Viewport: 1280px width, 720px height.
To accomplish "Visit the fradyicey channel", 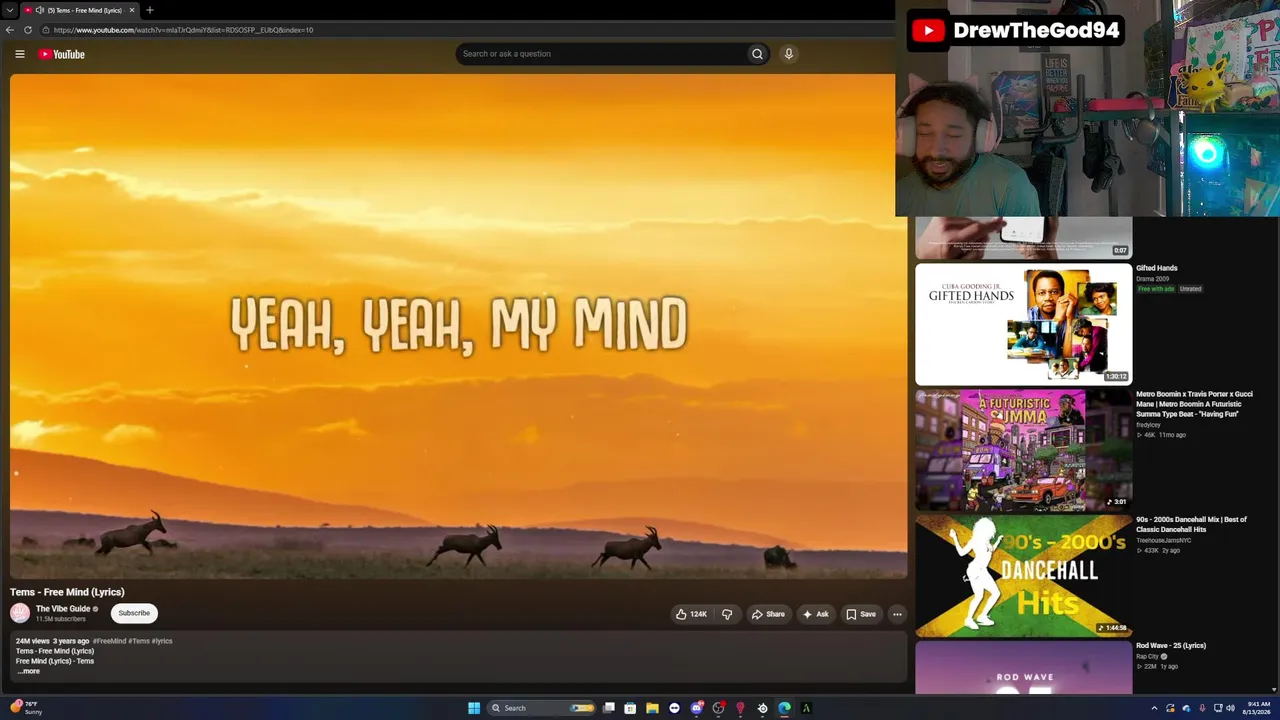I will (x=1148, y=425).
